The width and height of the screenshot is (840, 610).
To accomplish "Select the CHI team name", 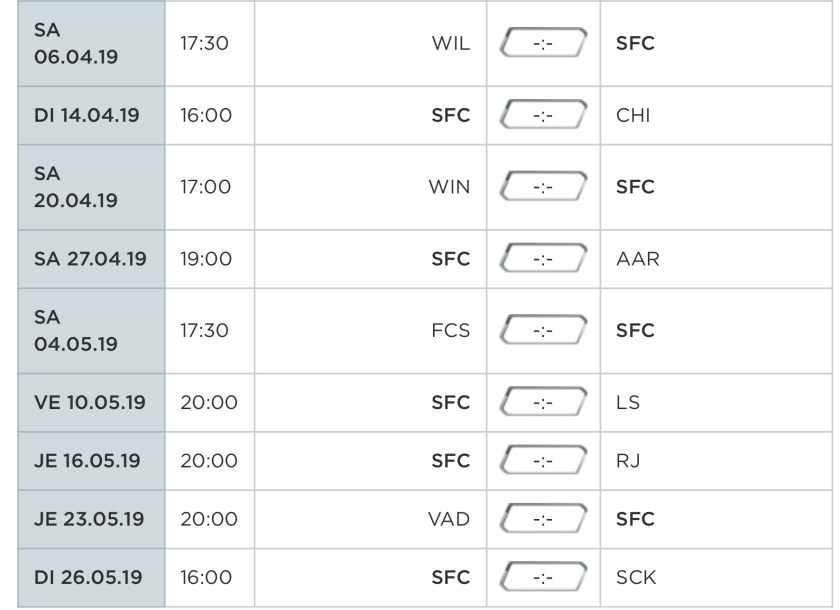I will (633, 116).
